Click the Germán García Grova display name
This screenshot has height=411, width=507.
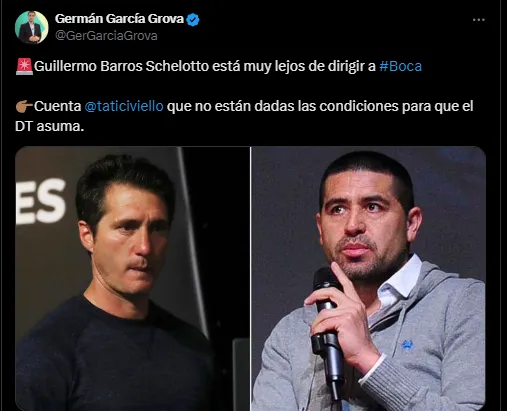coord(119,19)
